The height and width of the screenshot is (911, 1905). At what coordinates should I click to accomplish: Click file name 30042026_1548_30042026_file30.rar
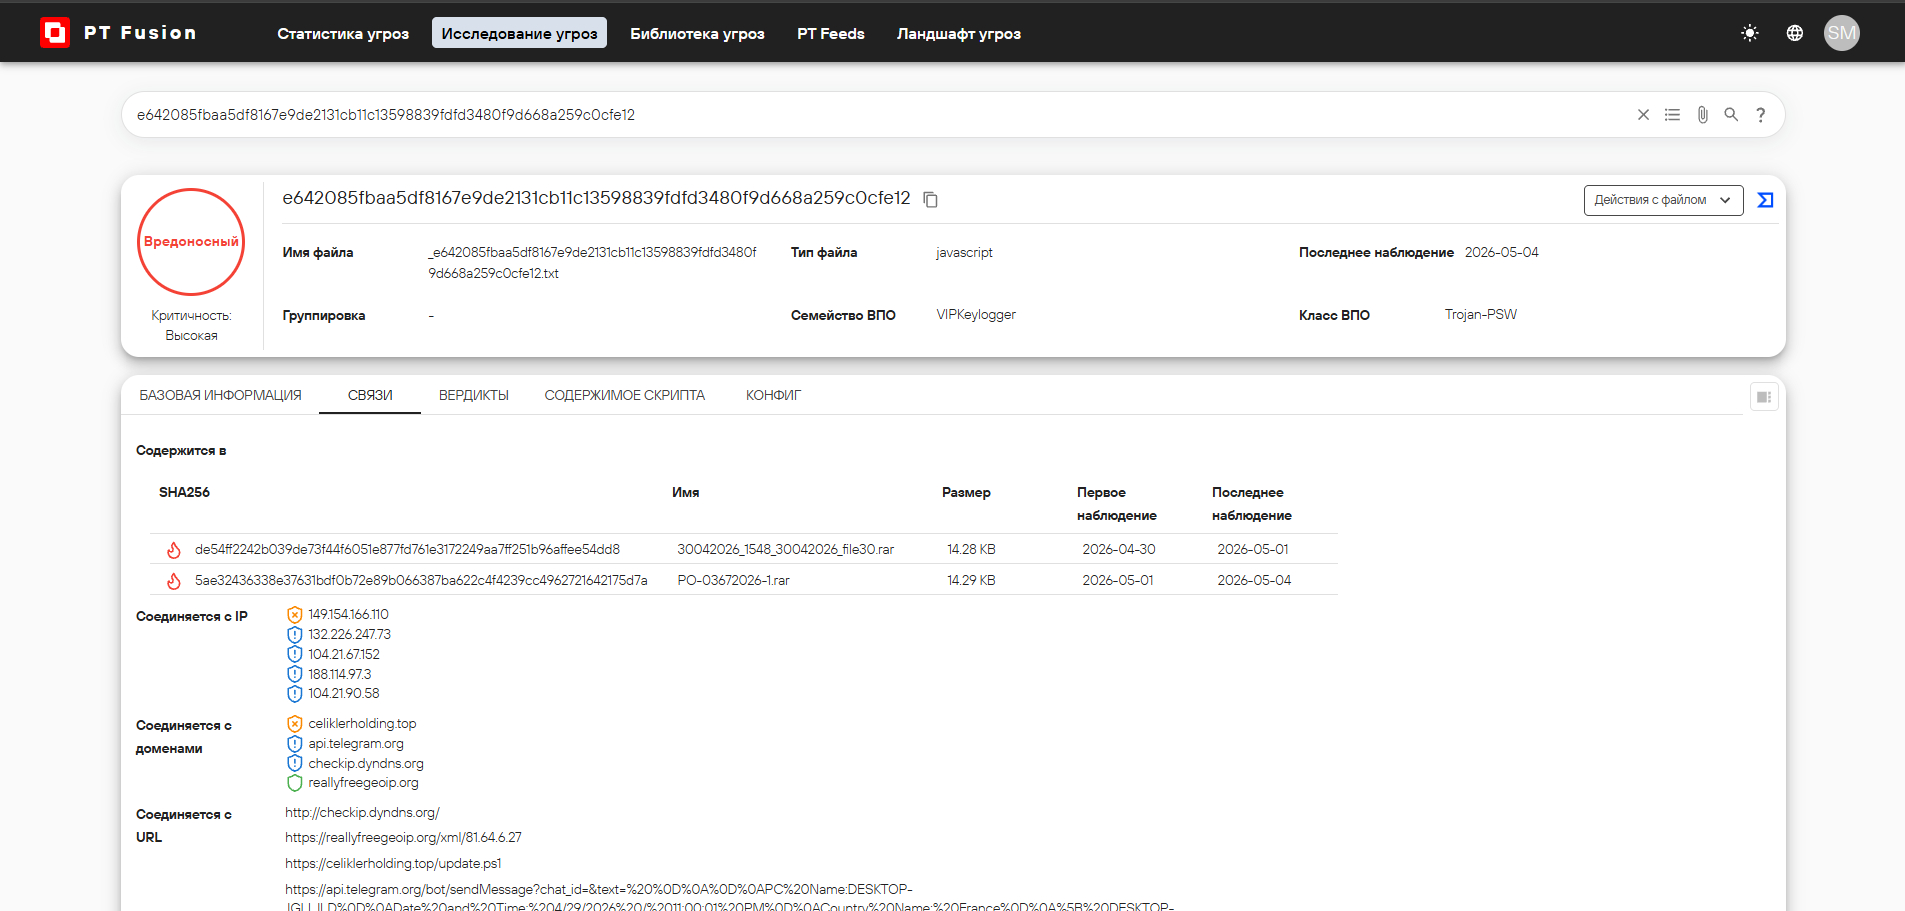[786, 550]
